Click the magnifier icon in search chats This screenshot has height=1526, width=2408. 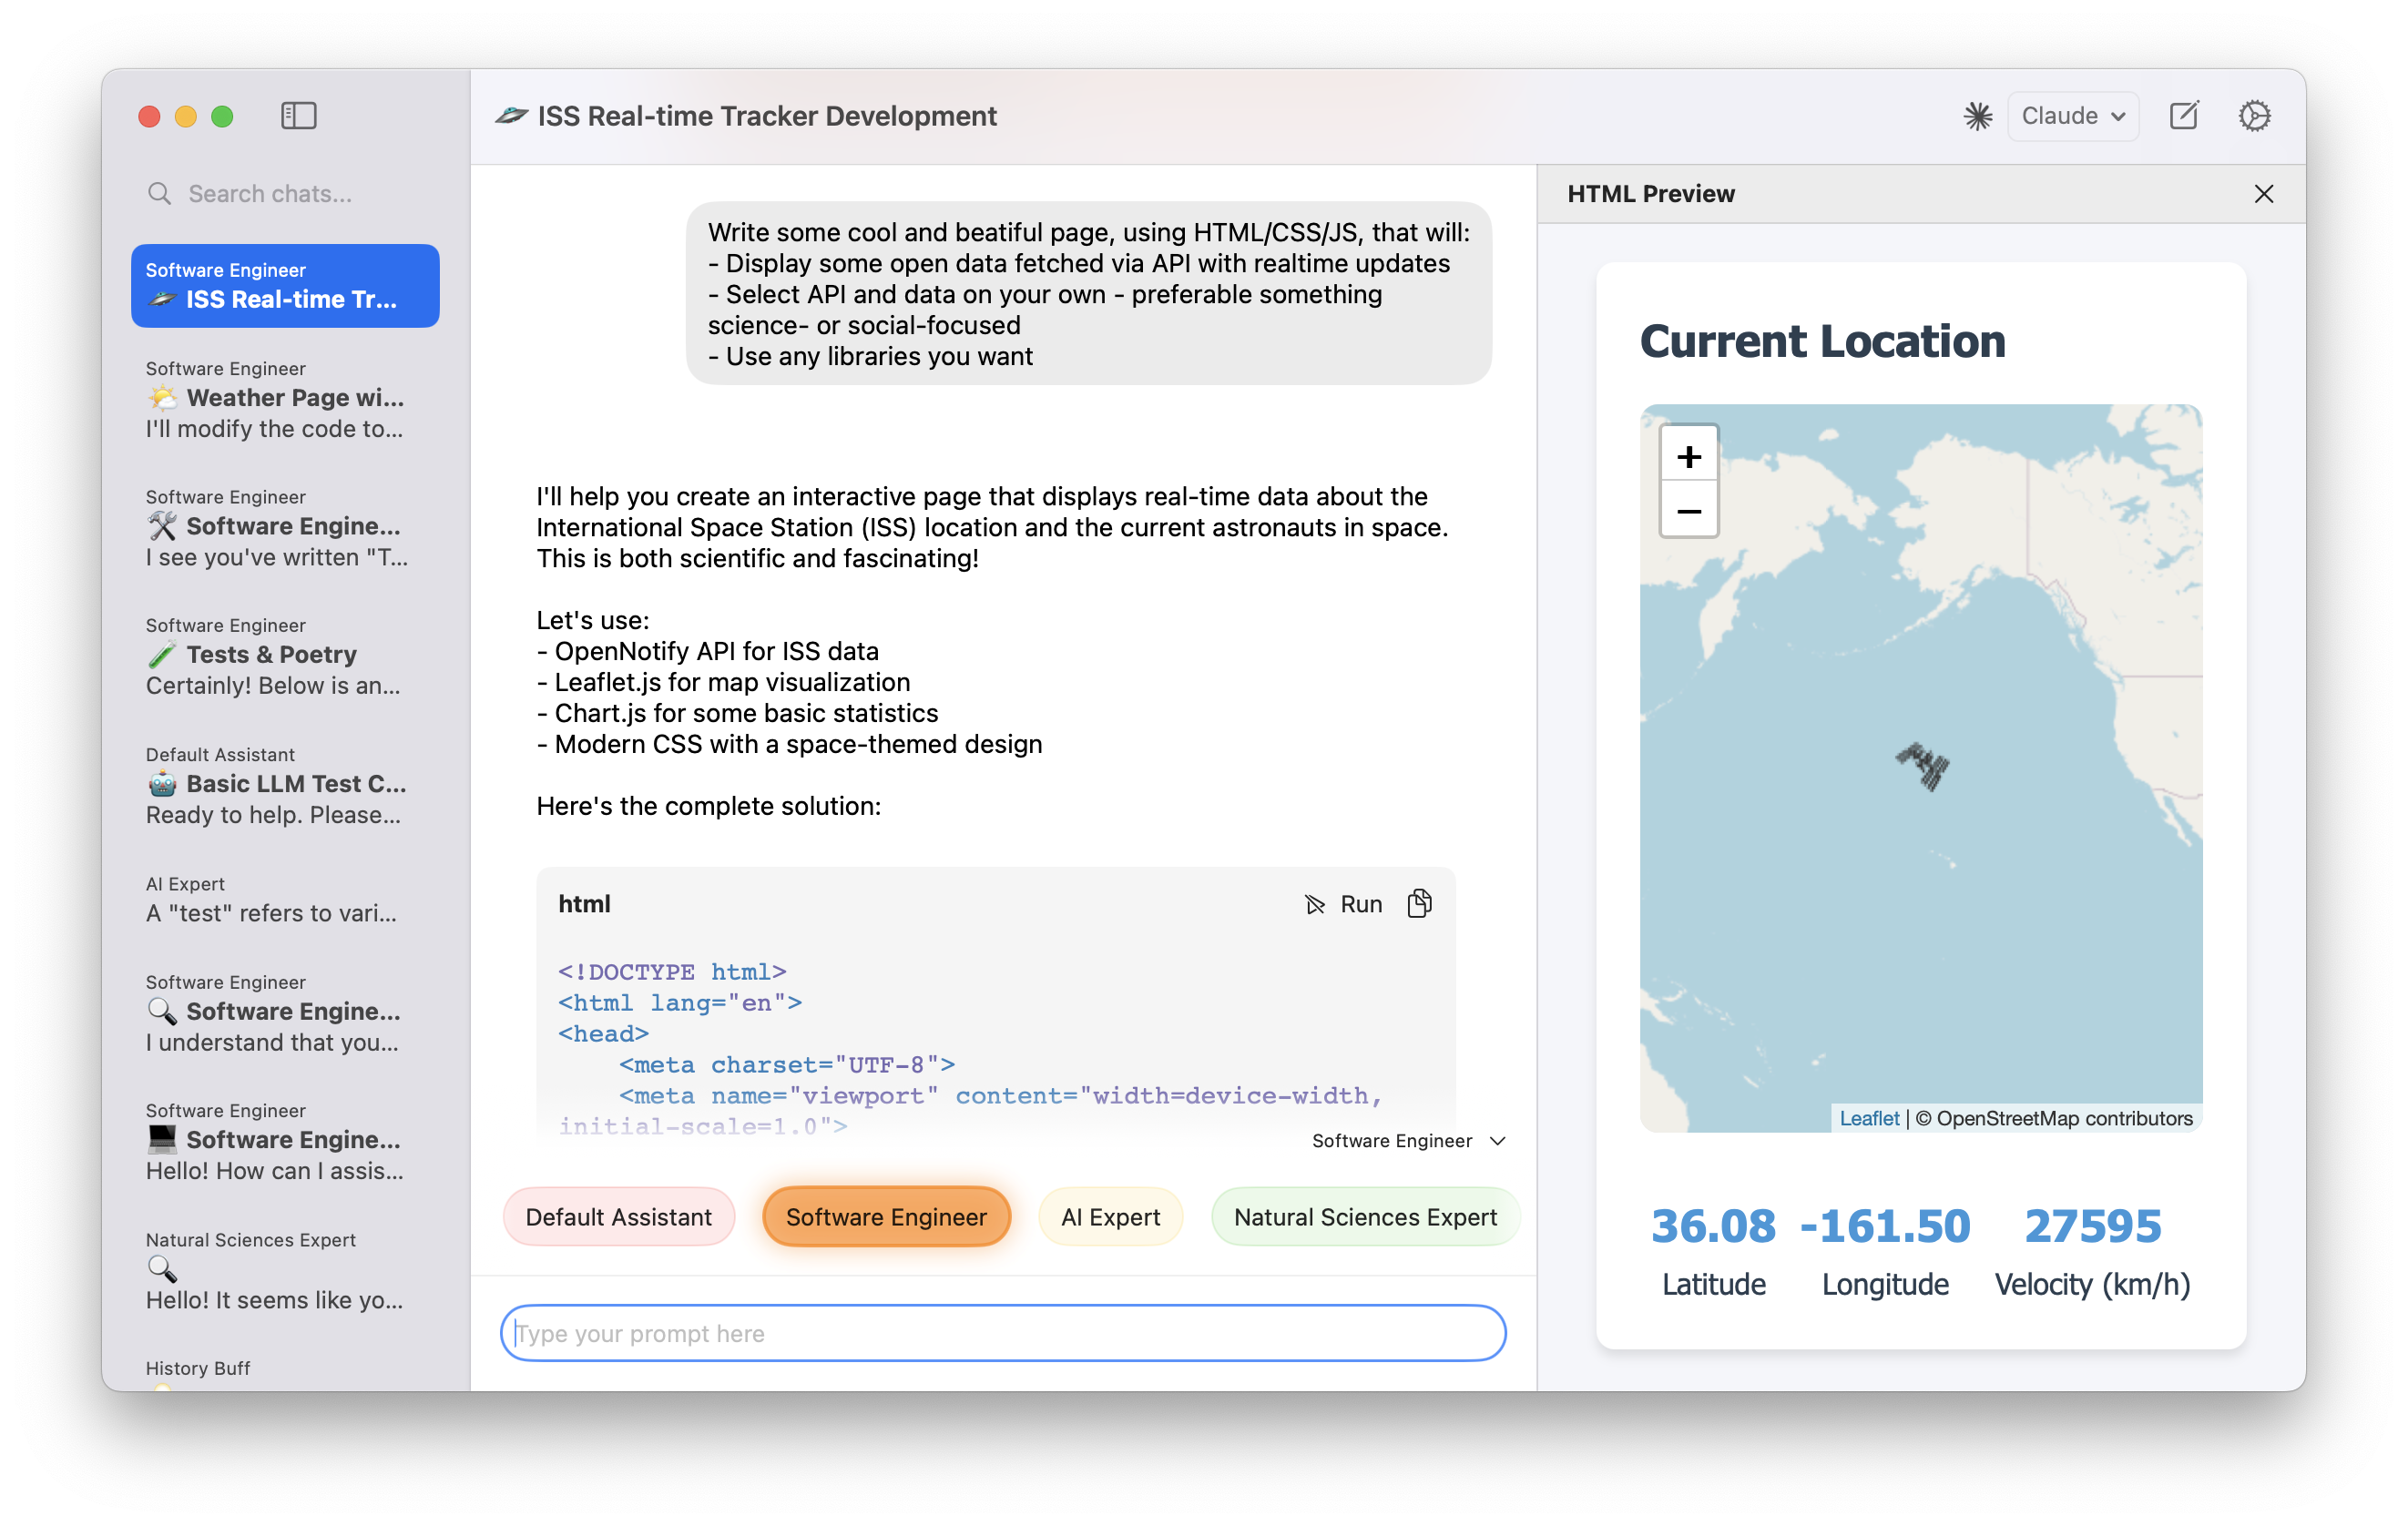pos(159,193)
